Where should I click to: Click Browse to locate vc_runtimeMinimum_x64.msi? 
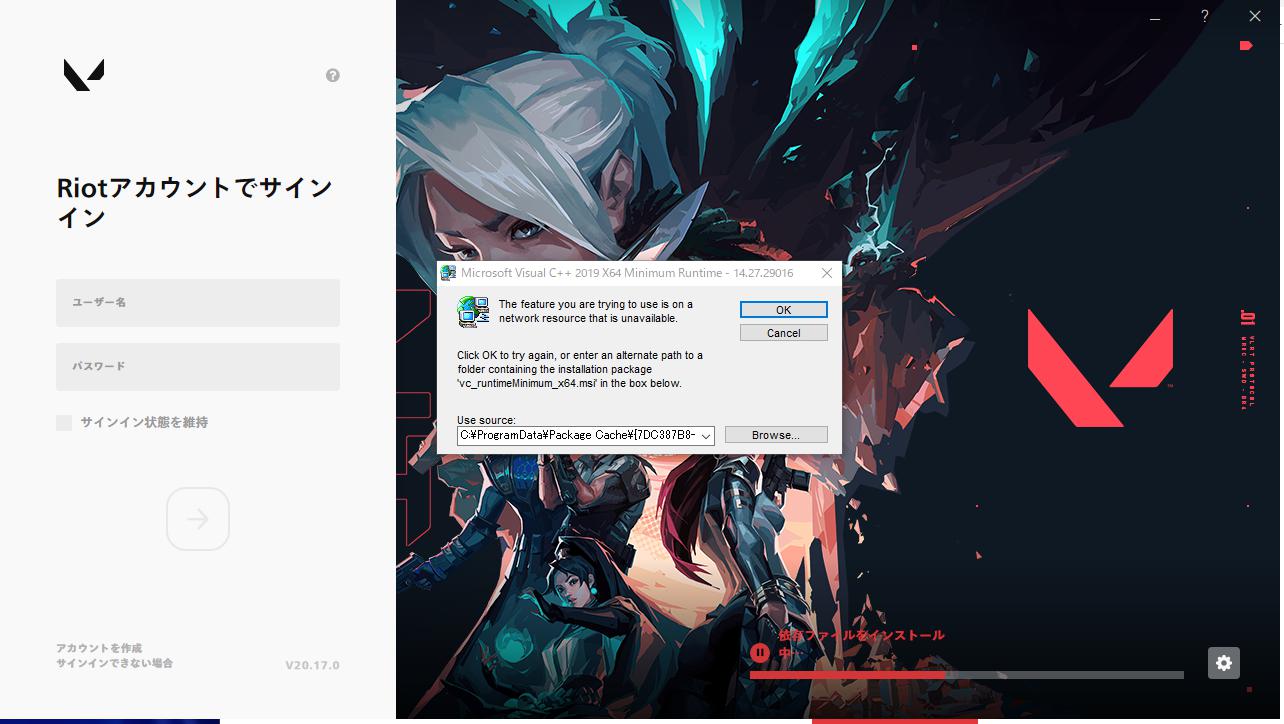[776, 434]
